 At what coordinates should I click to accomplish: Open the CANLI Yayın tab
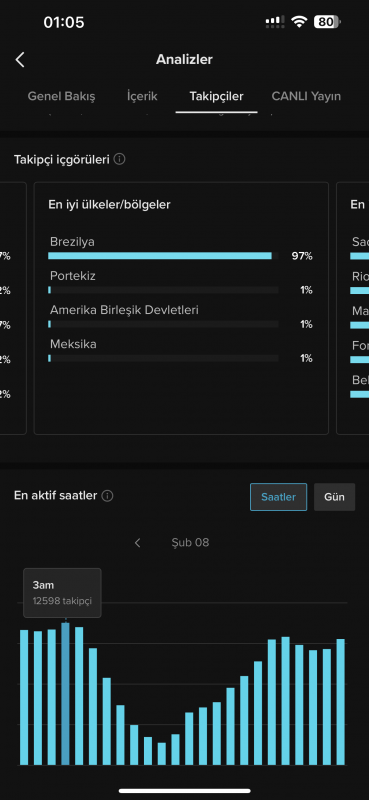point(306,96)
